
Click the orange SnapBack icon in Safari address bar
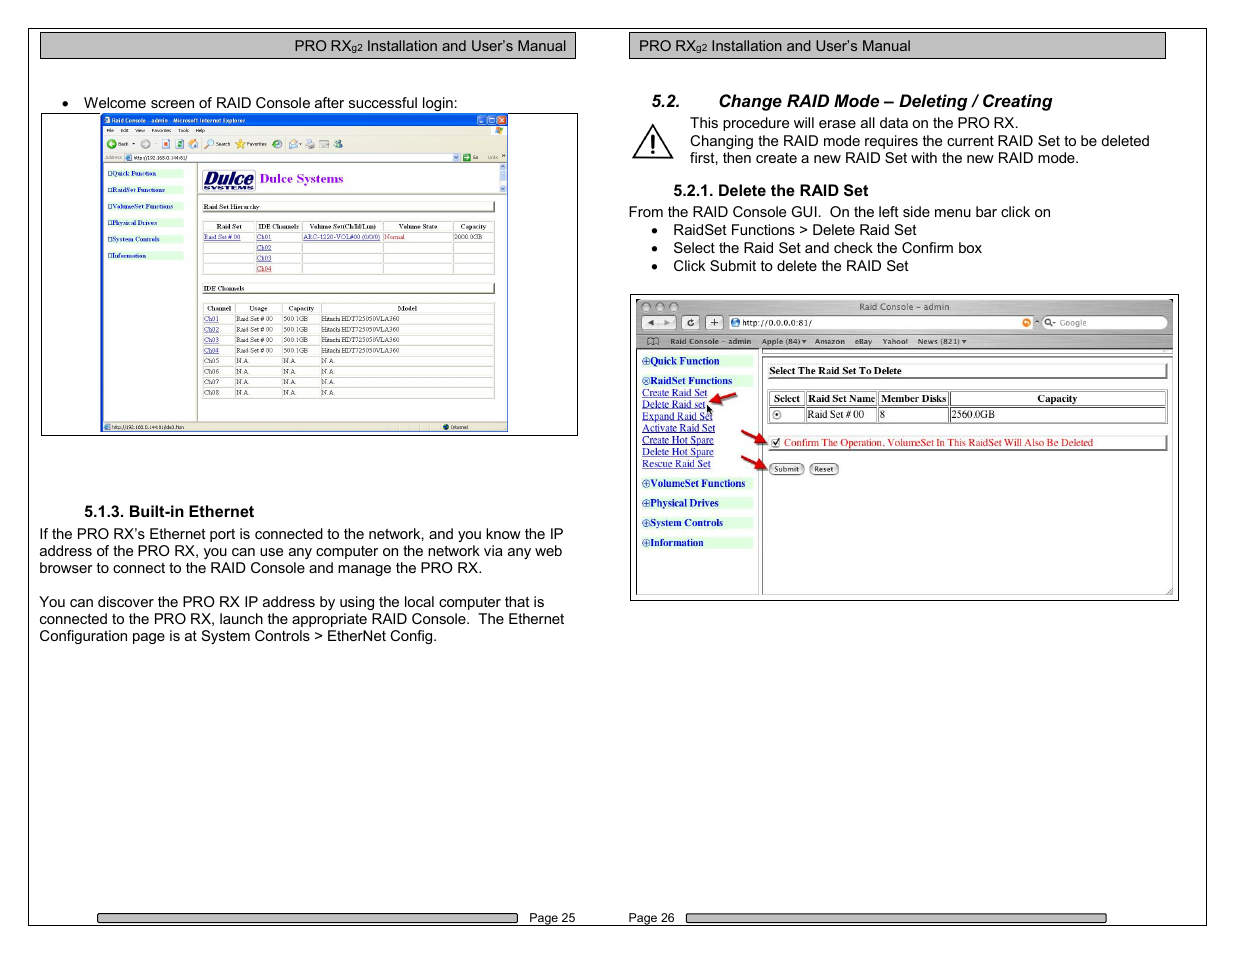pos(1026,323)
